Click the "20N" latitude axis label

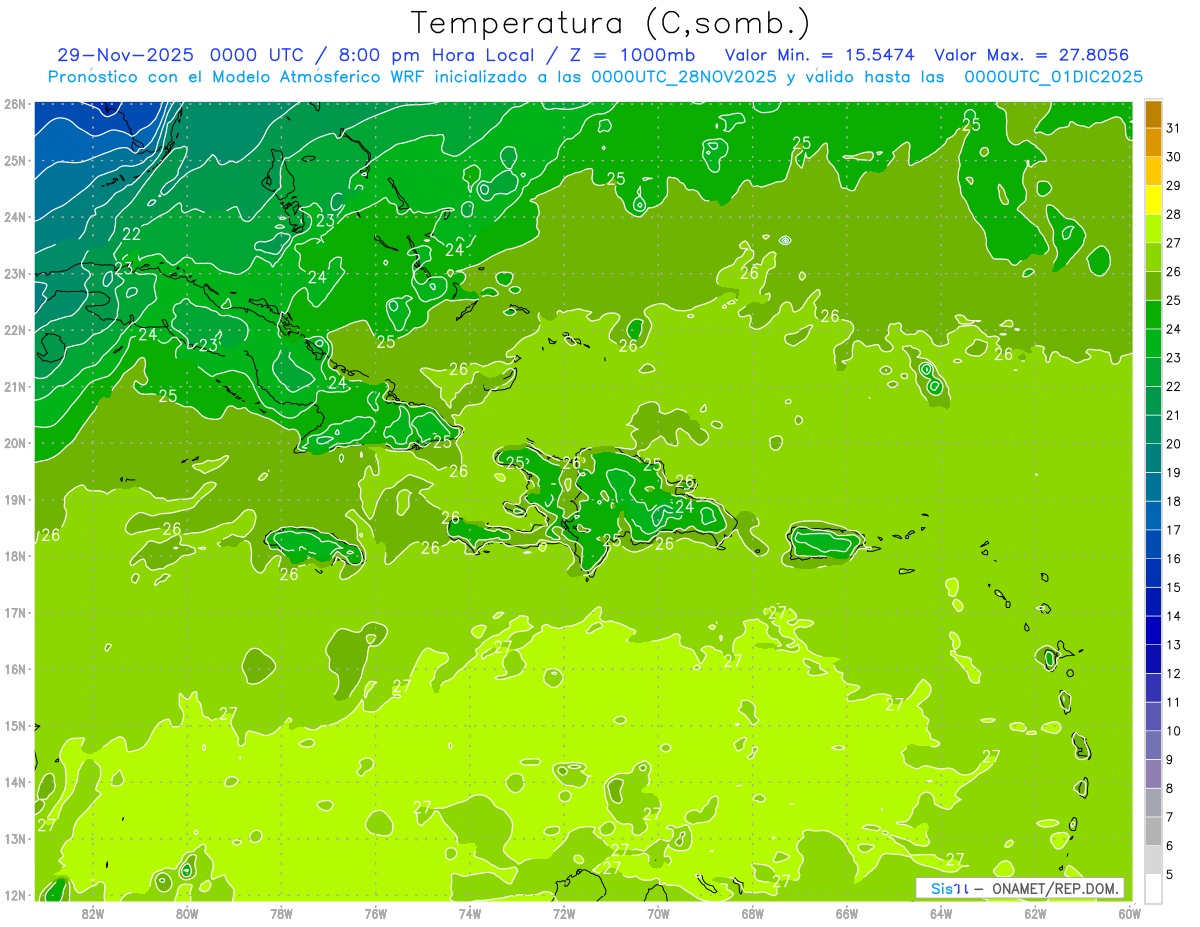click(x=14, y=442)
